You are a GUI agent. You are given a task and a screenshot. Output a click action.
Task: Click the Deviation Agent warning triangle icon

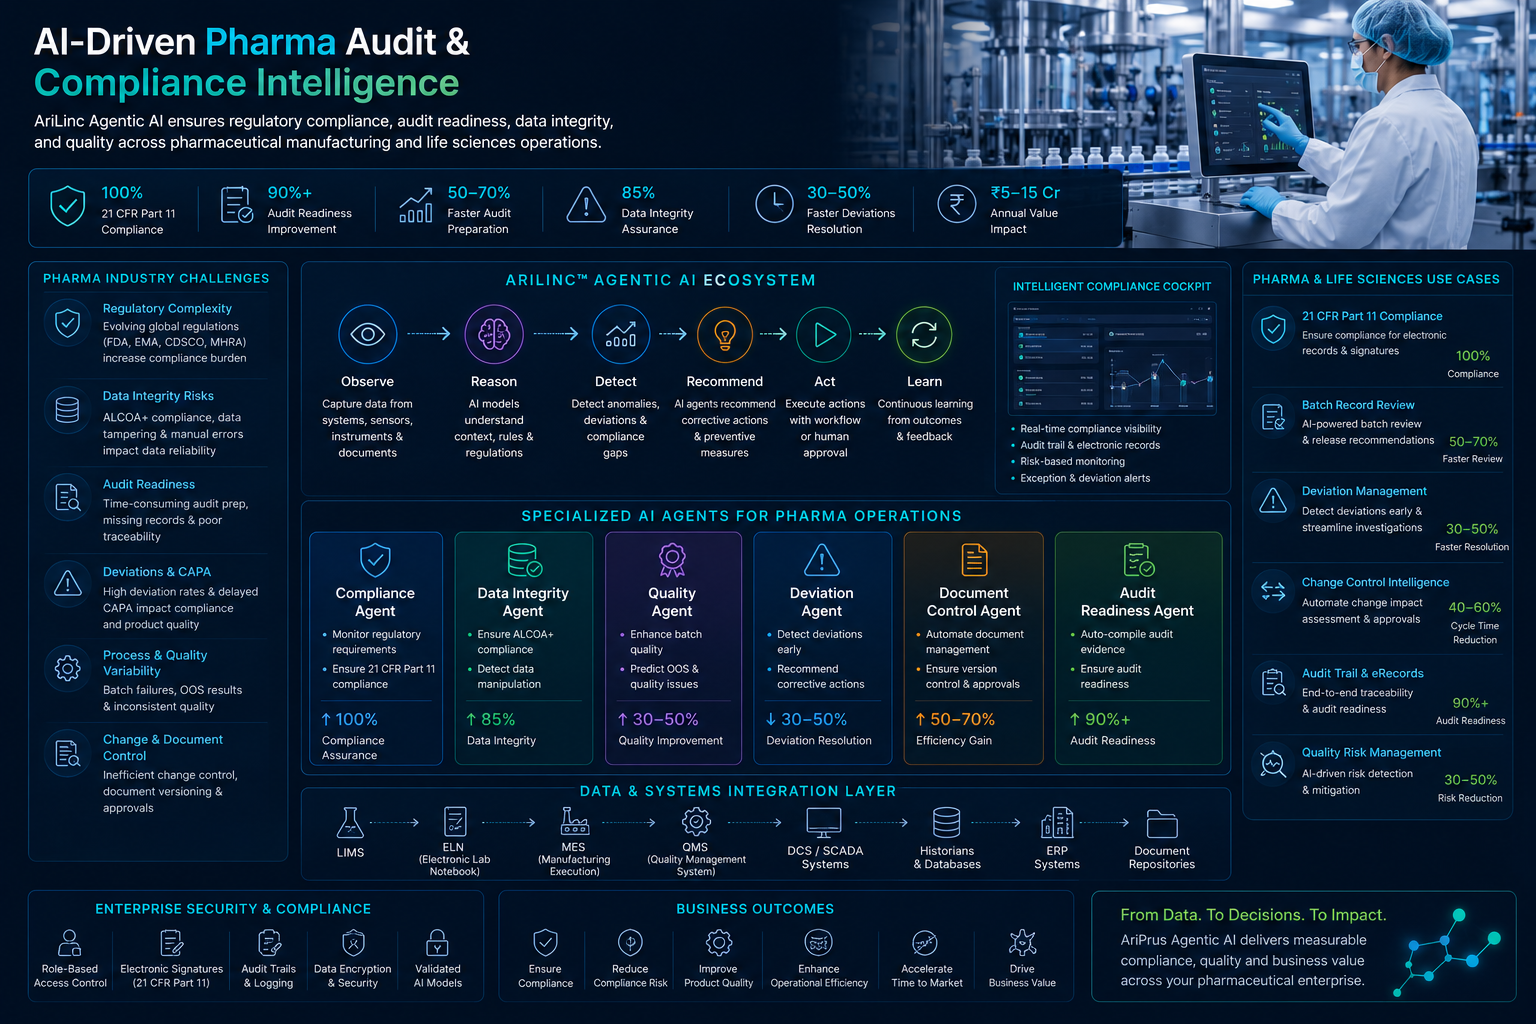(822, 560)
